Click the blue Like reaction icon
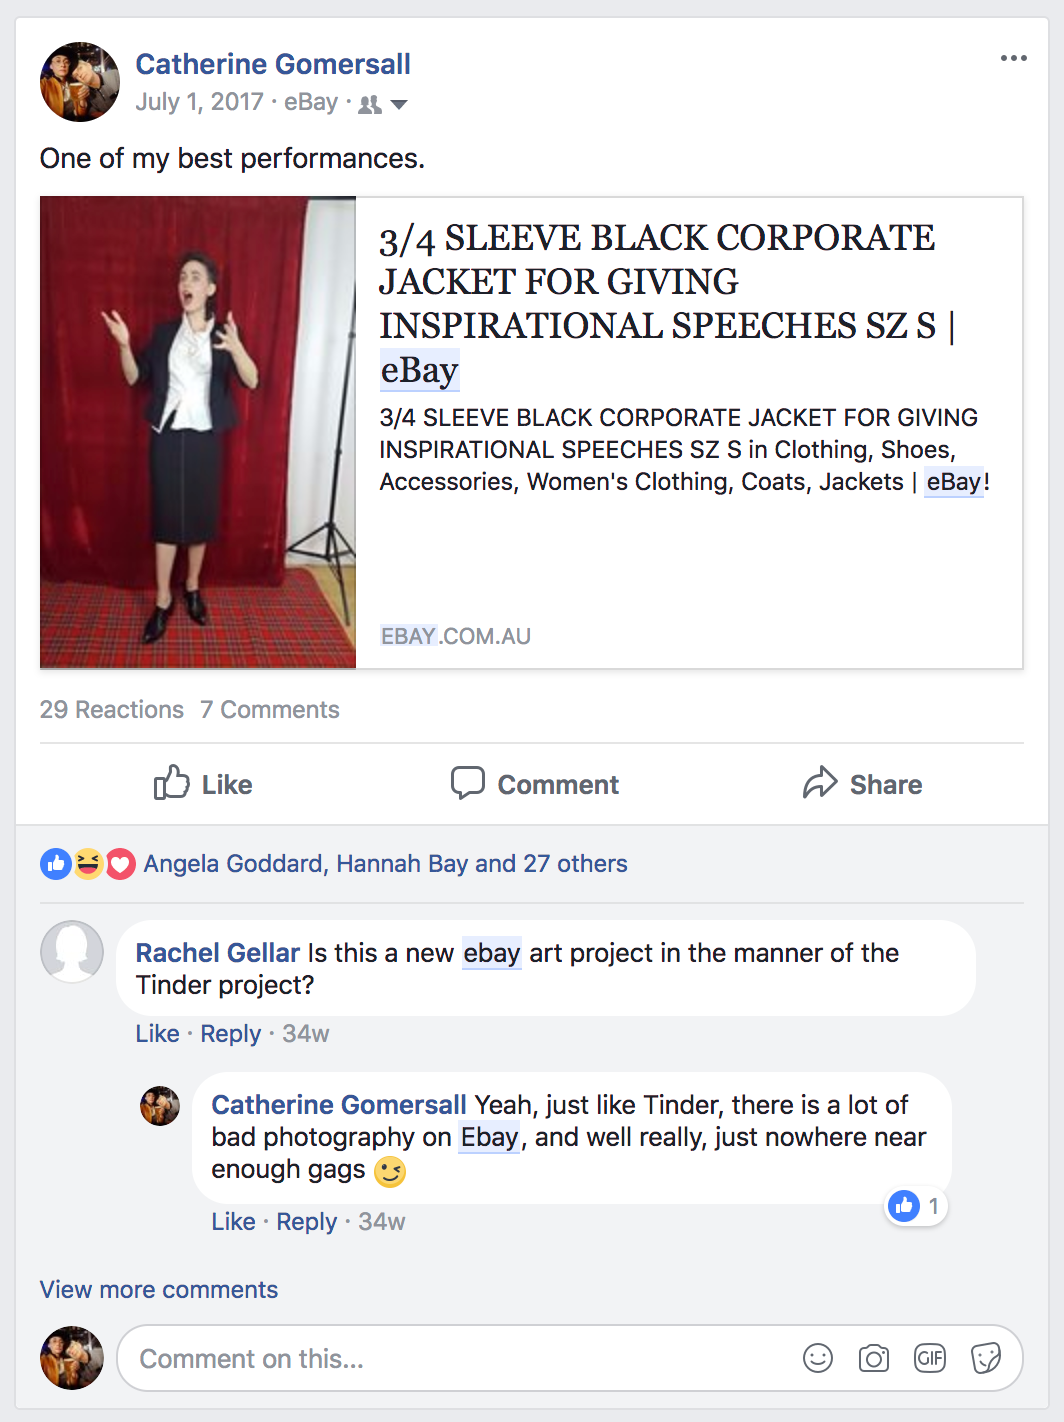Viewport: 1064px width, 1422px height. click(x=55, y=863)
